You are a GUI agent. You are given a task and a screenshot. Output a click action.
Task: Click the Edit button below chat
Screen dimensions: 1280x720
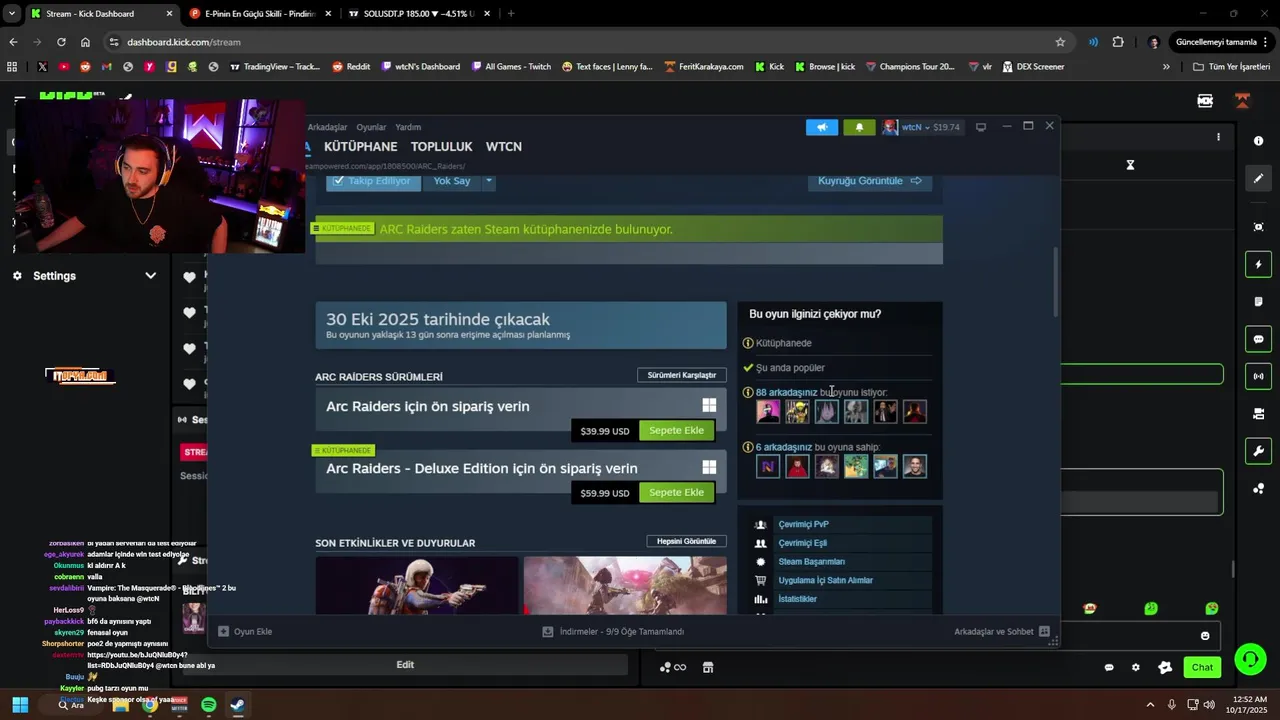pos(405,665)
